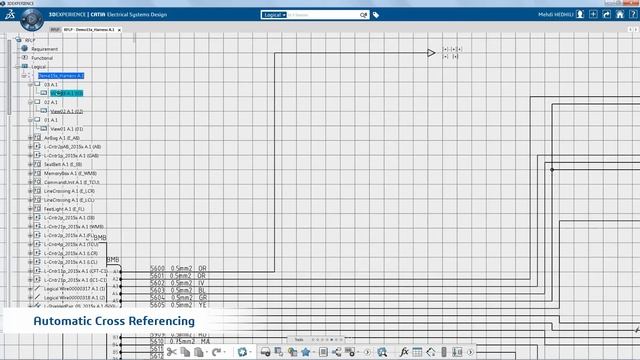Click the wire junction dot on schematic
The width and height of the screenshot is (640, 360).
point(552,169)
